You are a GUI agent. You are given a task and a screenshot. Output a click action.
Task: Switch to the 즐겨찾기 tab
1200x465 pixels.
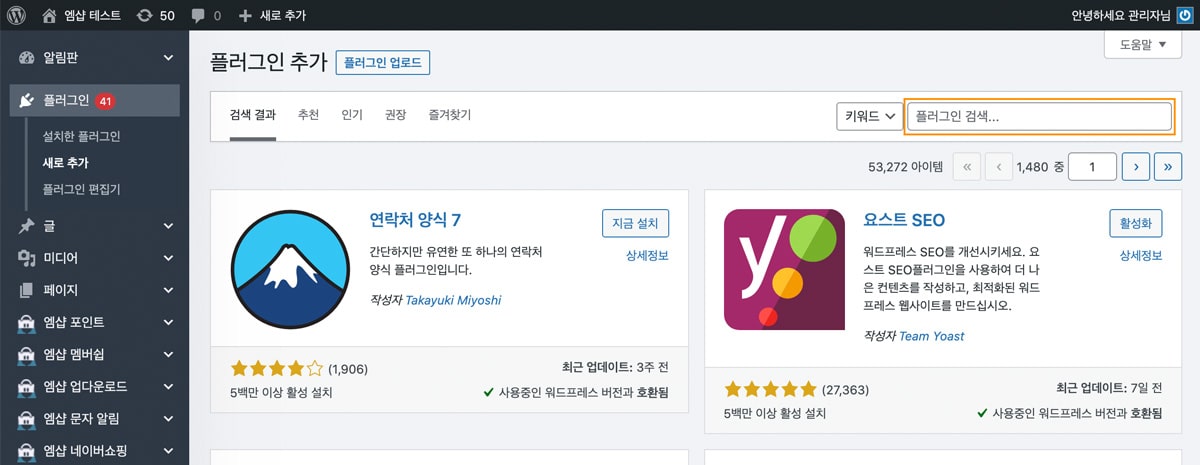pos(449,116)
